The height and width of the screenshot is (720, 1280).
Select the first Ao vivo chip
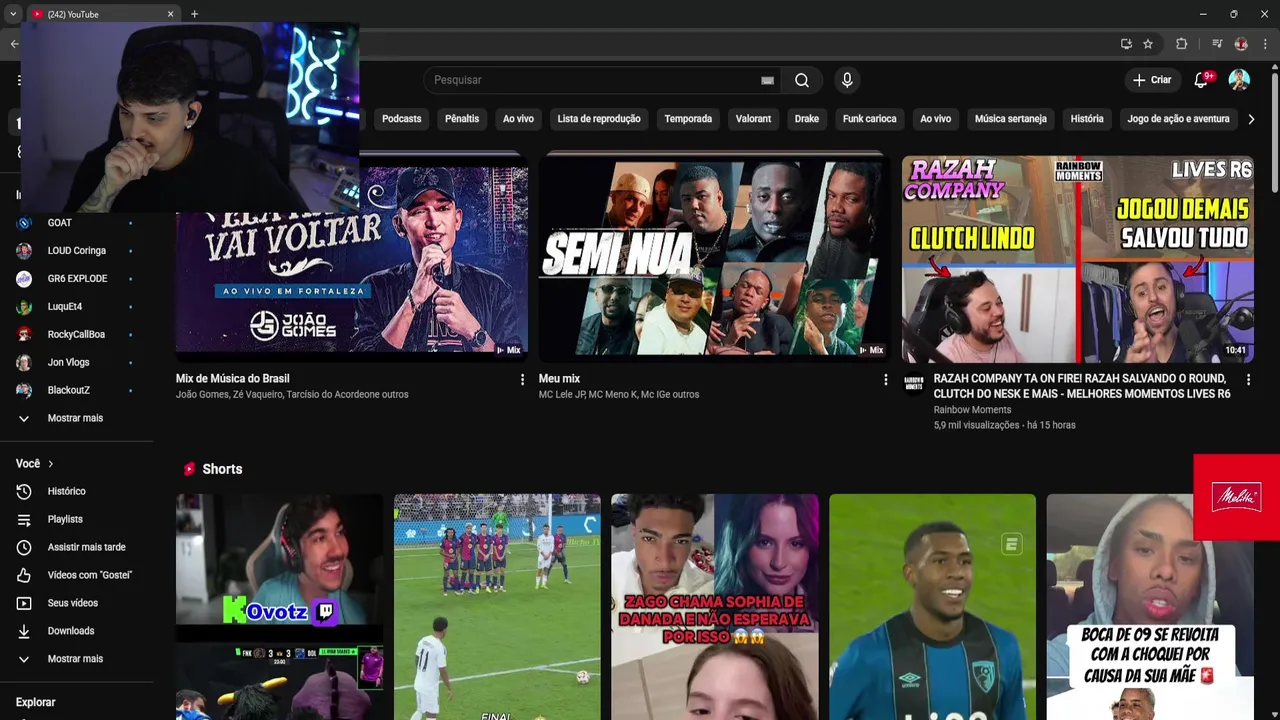[x=518, y=119]
